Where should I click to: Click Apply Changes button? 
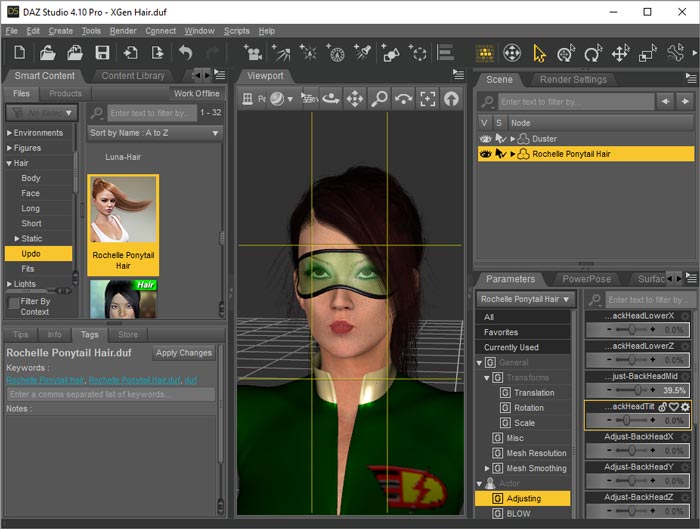(184, 353)
